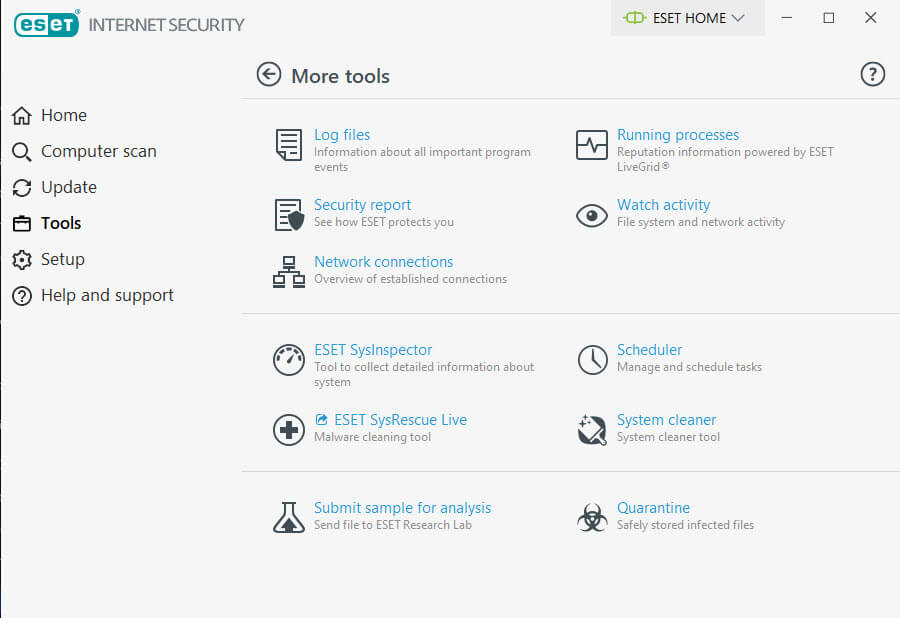Go to Home in the sidebar
Viewport: 900px width, 618px height.
point(64,115)
